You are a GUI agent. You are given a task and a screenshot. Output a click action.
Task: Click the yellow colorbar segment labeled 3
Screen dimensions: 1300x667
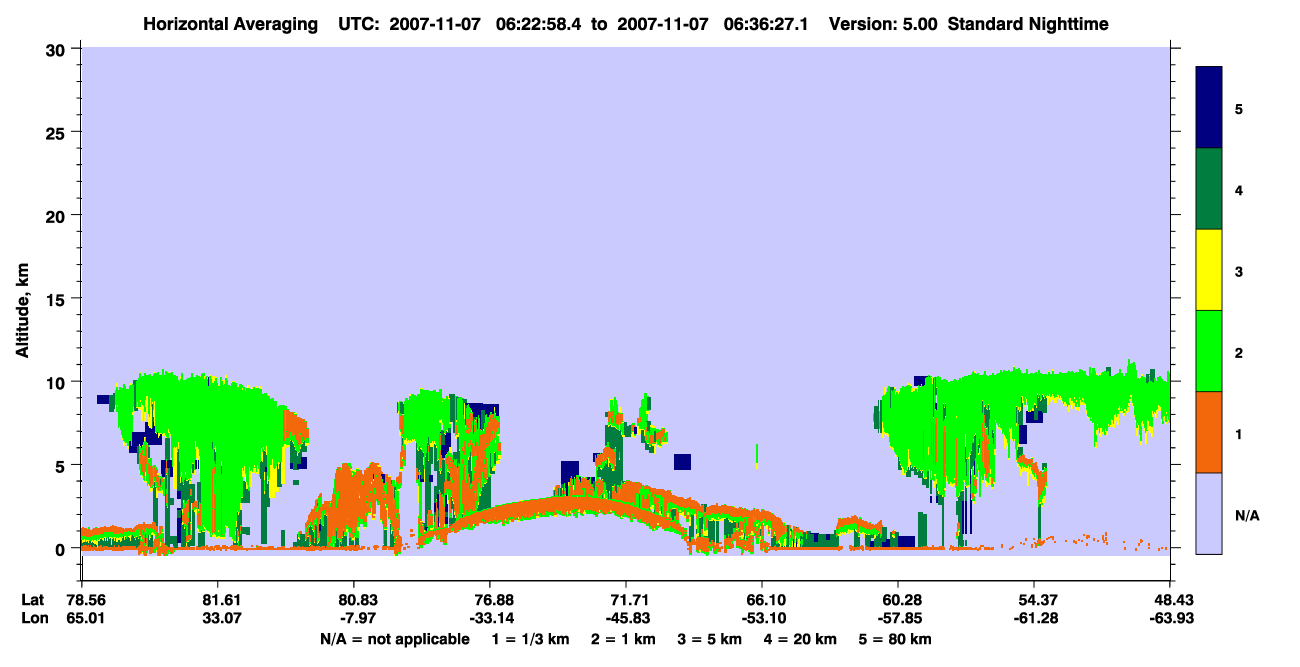(x=1209, y=270)
